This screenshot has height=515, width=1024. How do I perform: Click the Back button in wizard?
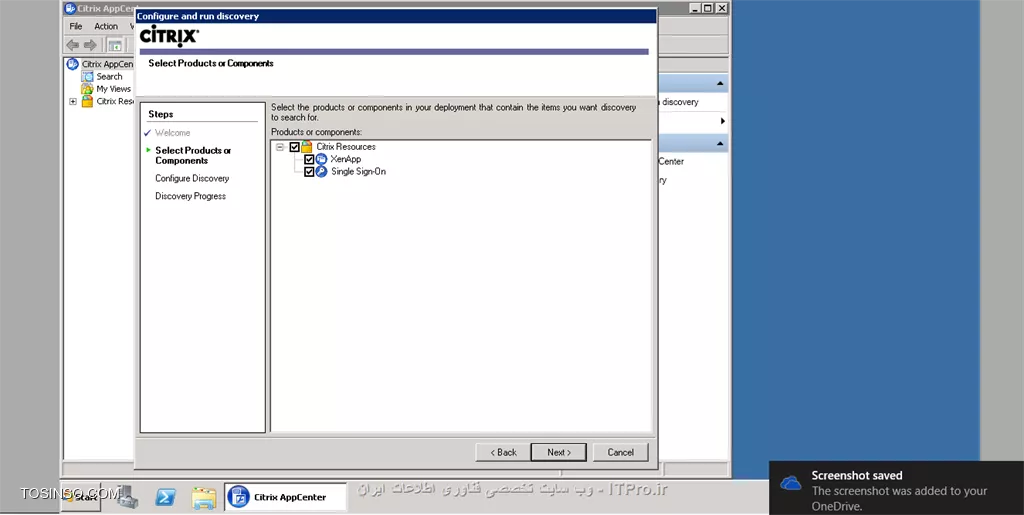click(x=503, y=452)
